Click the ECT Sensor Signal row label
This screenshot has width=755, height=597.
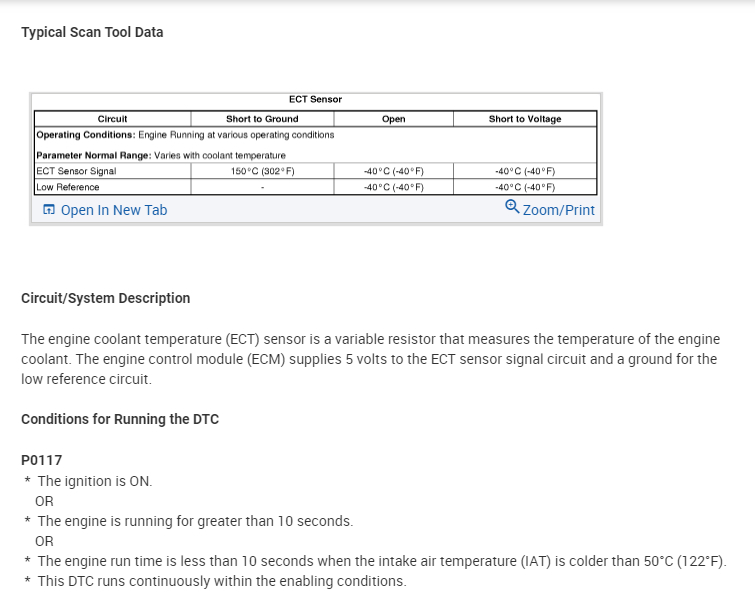[x=76, y=171]
